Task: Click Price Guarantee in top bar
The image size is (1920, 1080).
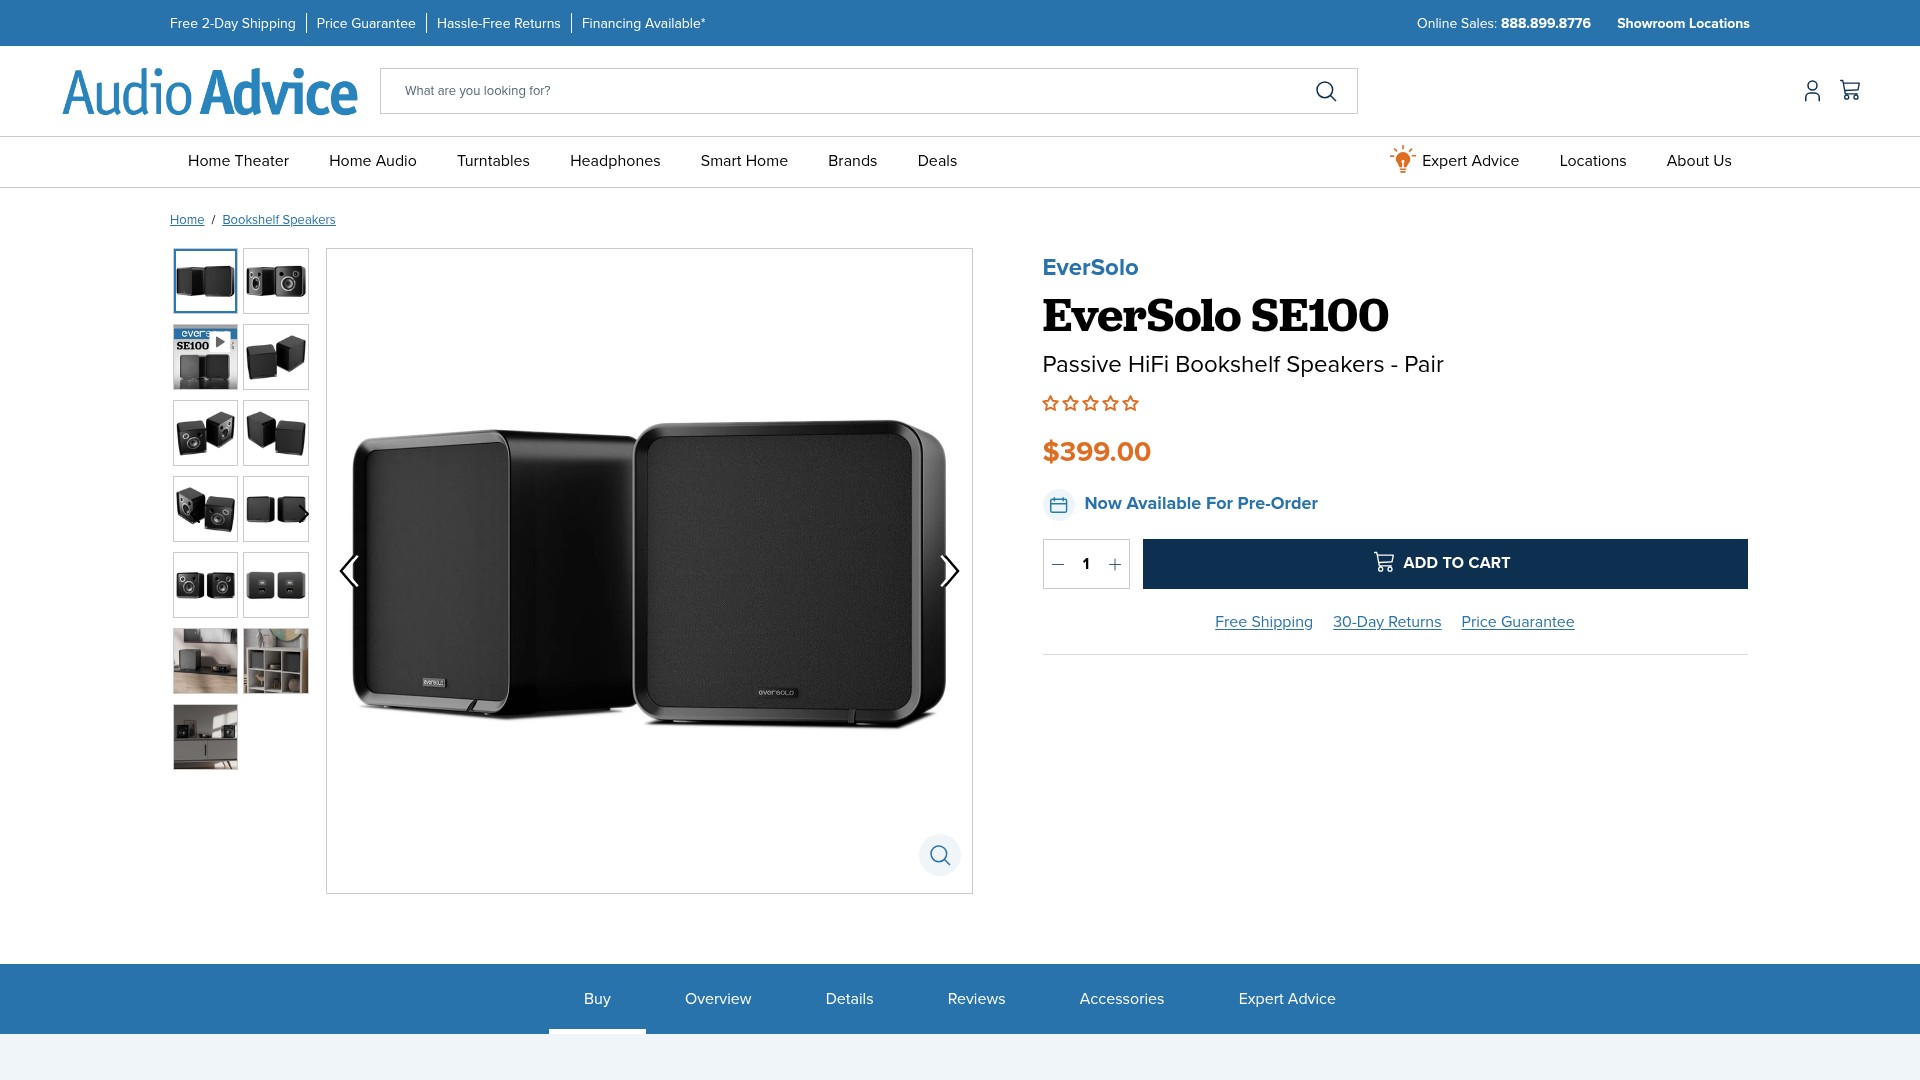Action: (x=366, y=23)
